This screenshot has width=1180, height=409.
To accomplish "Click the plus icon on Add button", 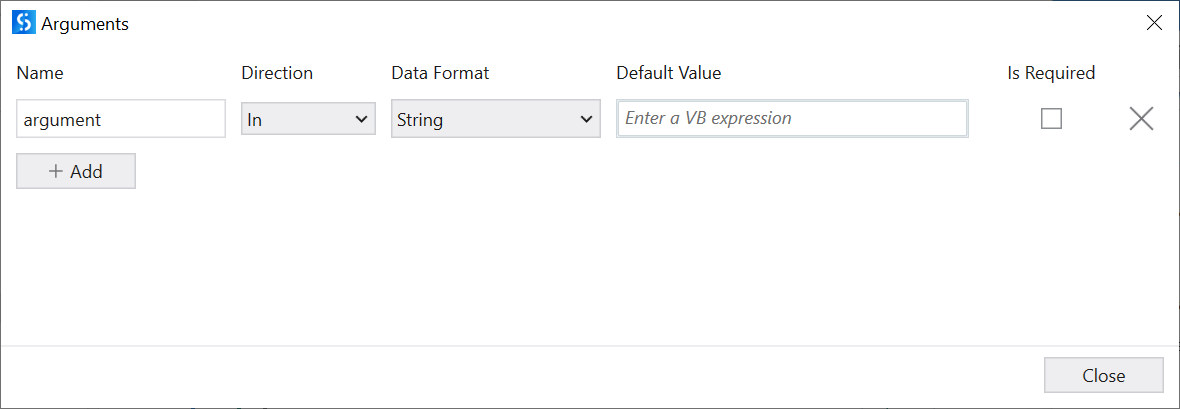I will click(x=56, y=171).
